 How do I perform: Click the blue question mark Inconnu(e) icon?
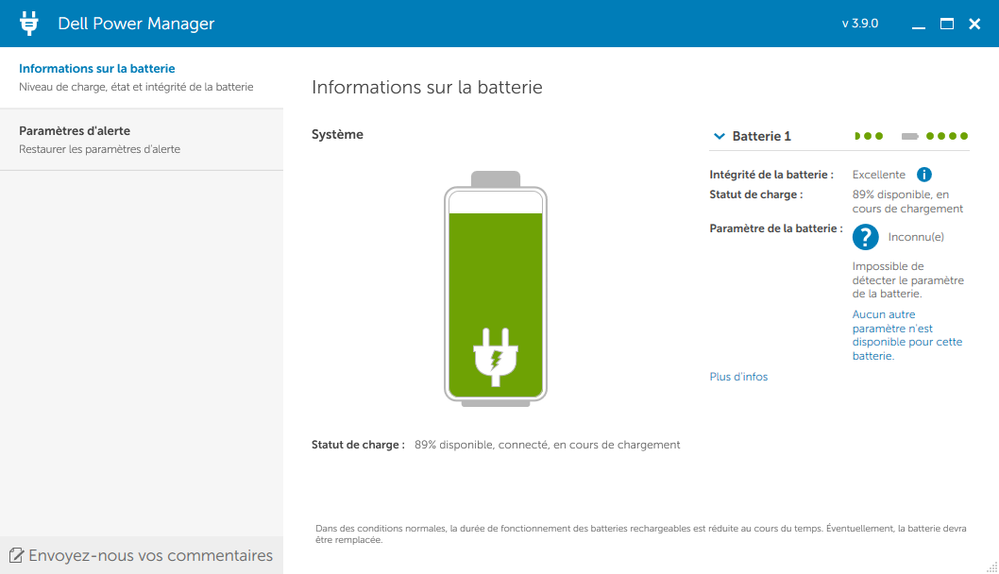[x=865, y=237]
